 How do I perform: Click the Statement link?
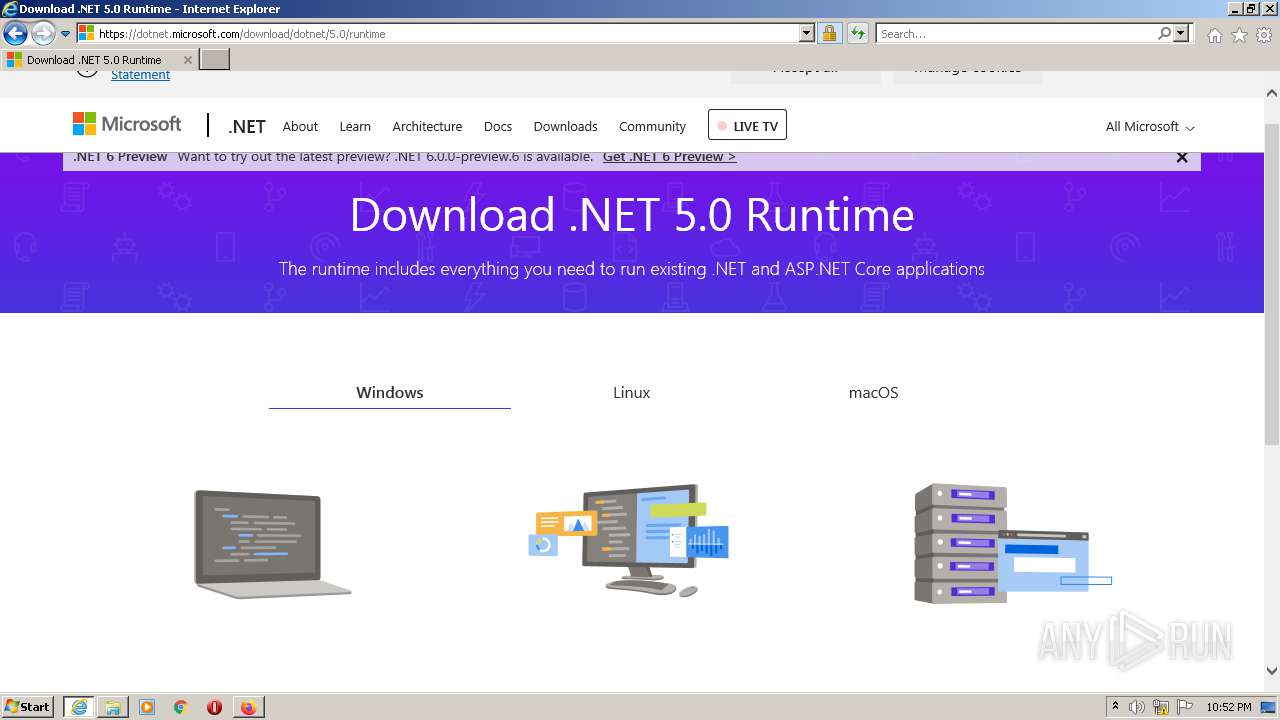140,75
